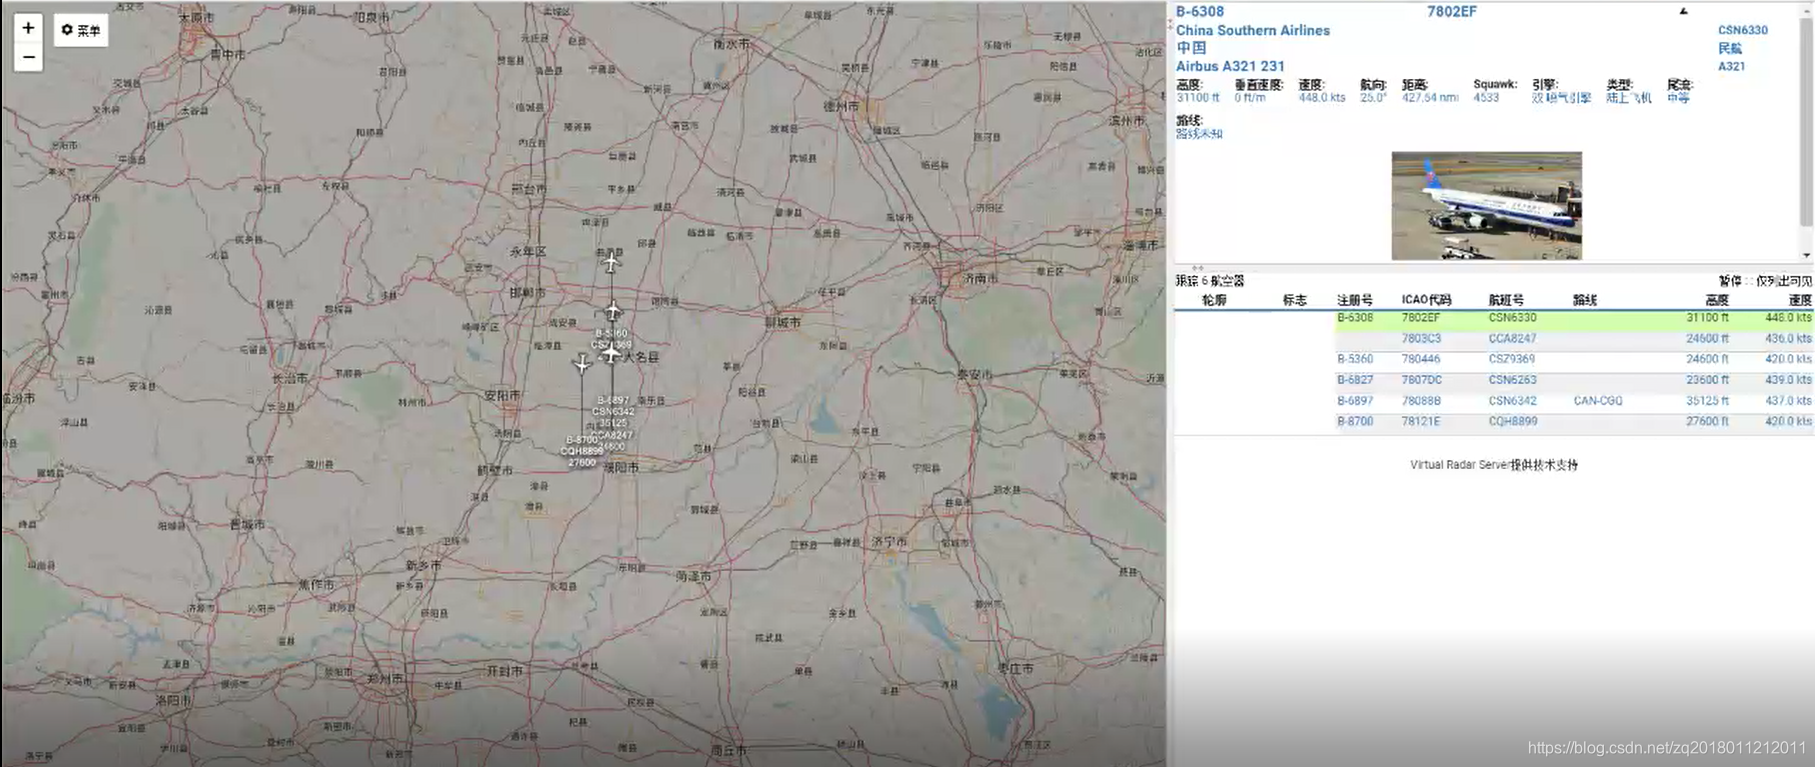
Task: Click the 仅列出可见 link
Action: pyautogui.click(x=1784, y=281)
